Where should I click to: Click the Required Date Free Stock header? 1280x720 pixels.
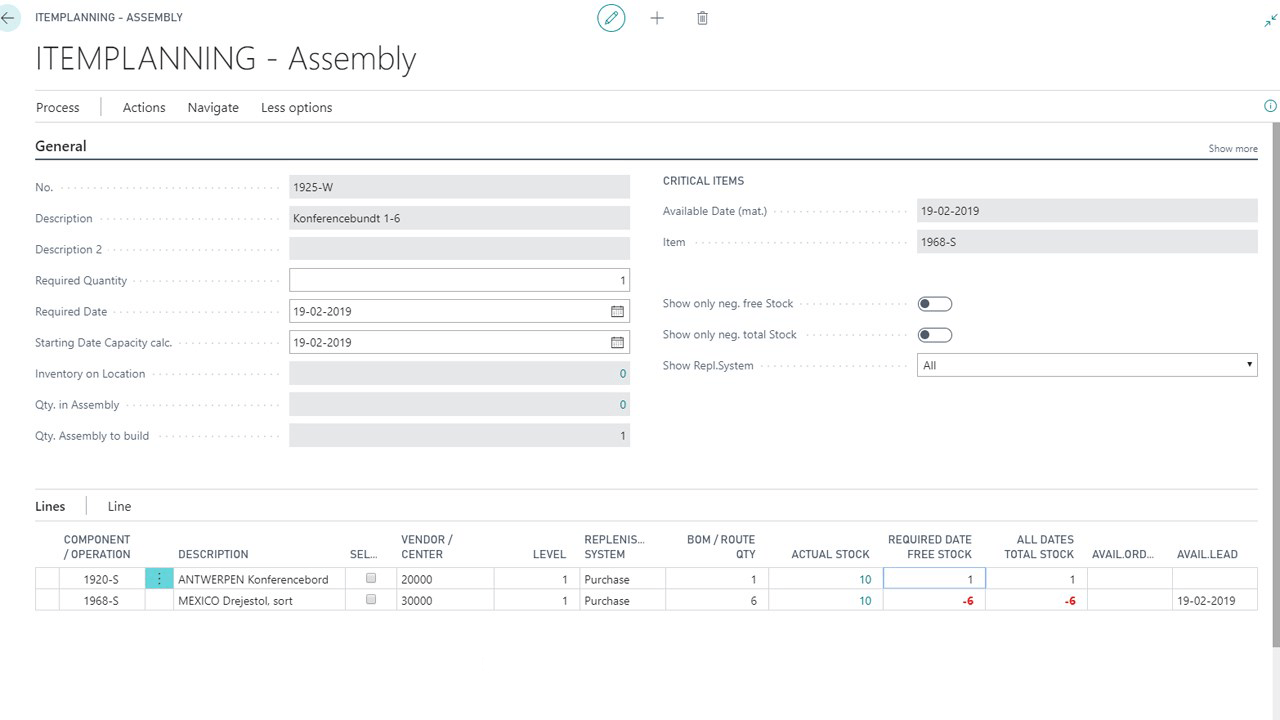929,547
